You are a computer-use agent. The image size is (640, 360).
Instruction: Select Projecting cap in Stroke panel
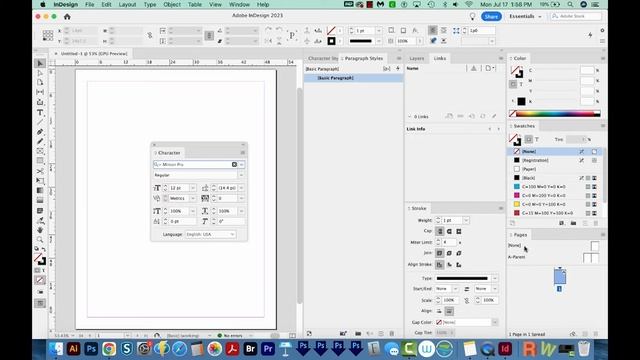pyautogui.click(x=459, y=231)
